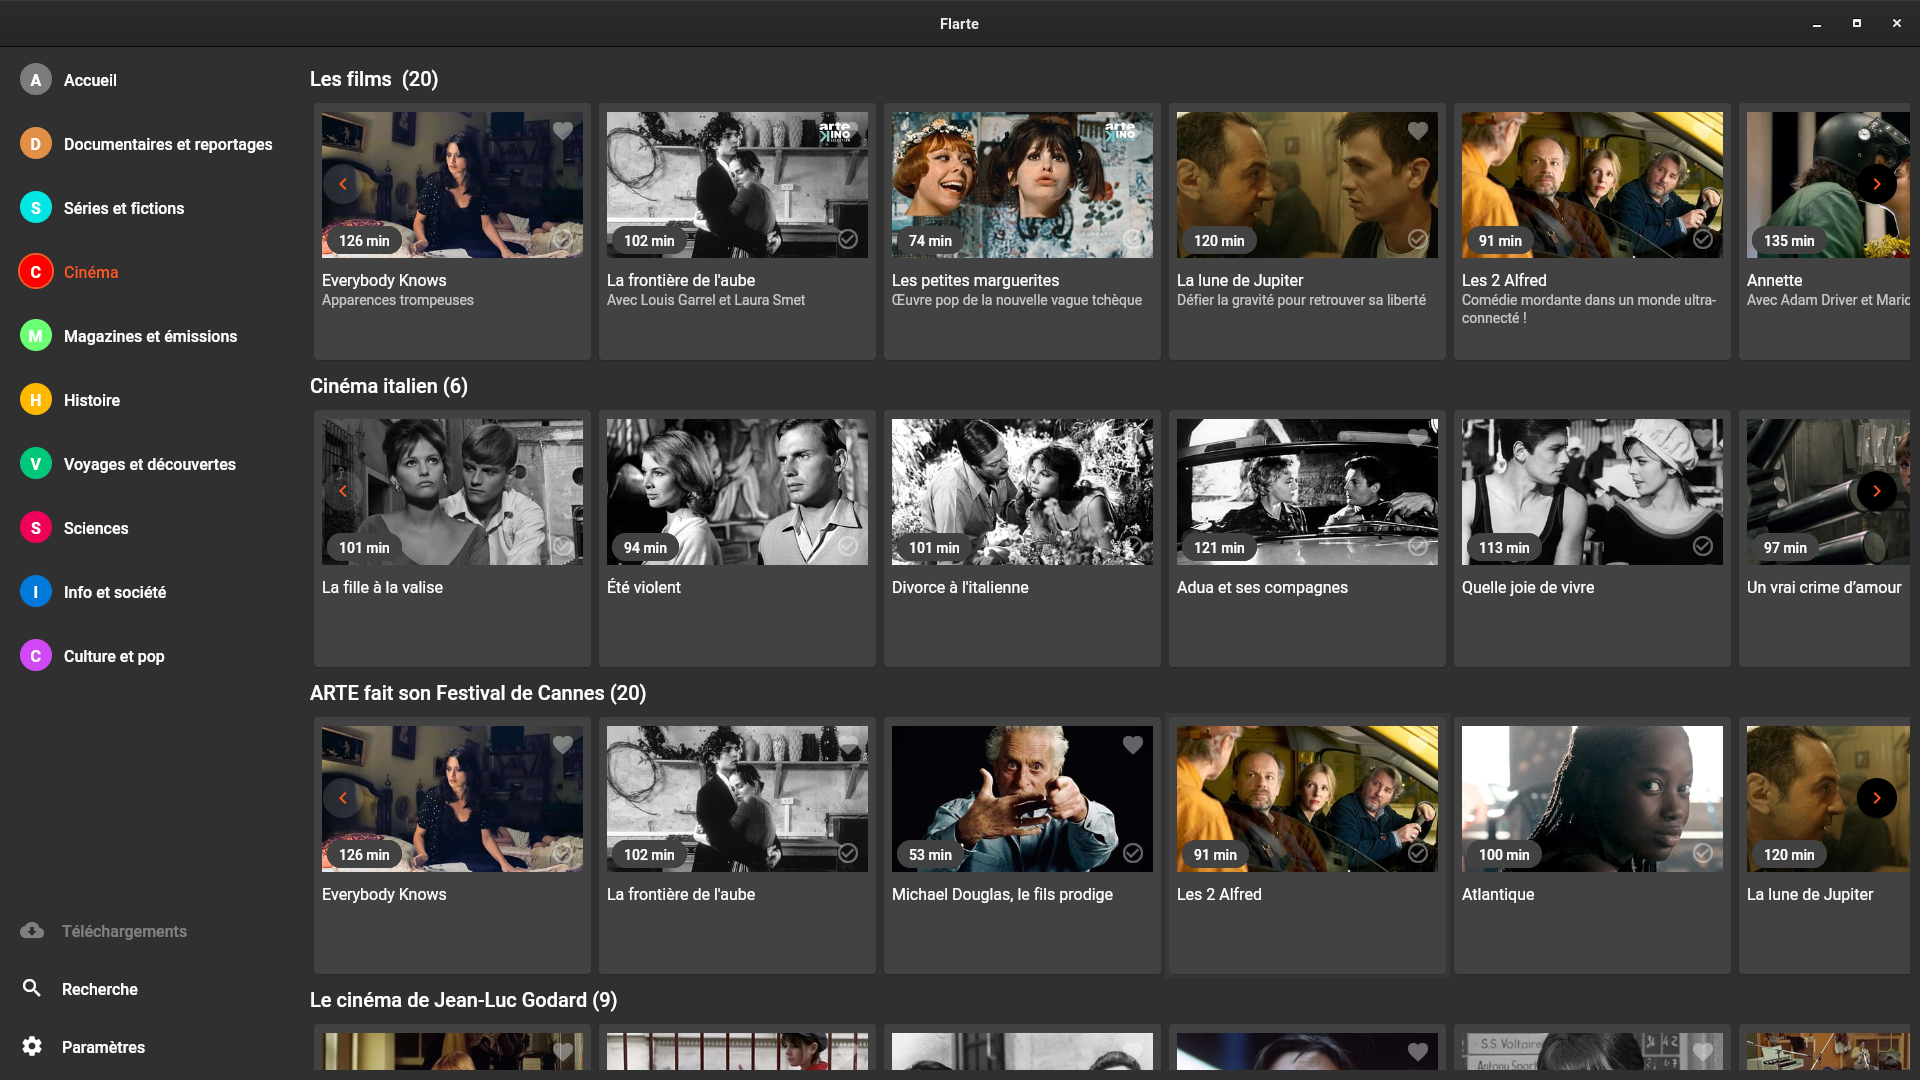Favorite Everybody Knows in Les films
Screen dimensions: 1920x1080
coord(563,131)
